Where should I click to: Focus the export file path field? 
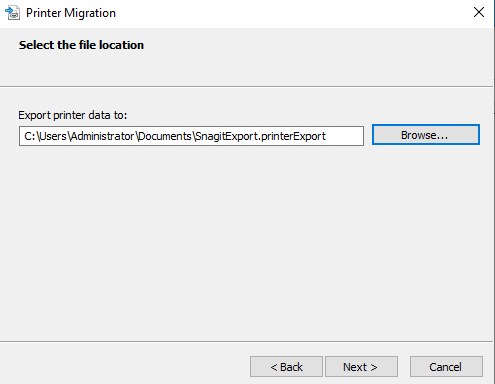click(x=191, y=136)
